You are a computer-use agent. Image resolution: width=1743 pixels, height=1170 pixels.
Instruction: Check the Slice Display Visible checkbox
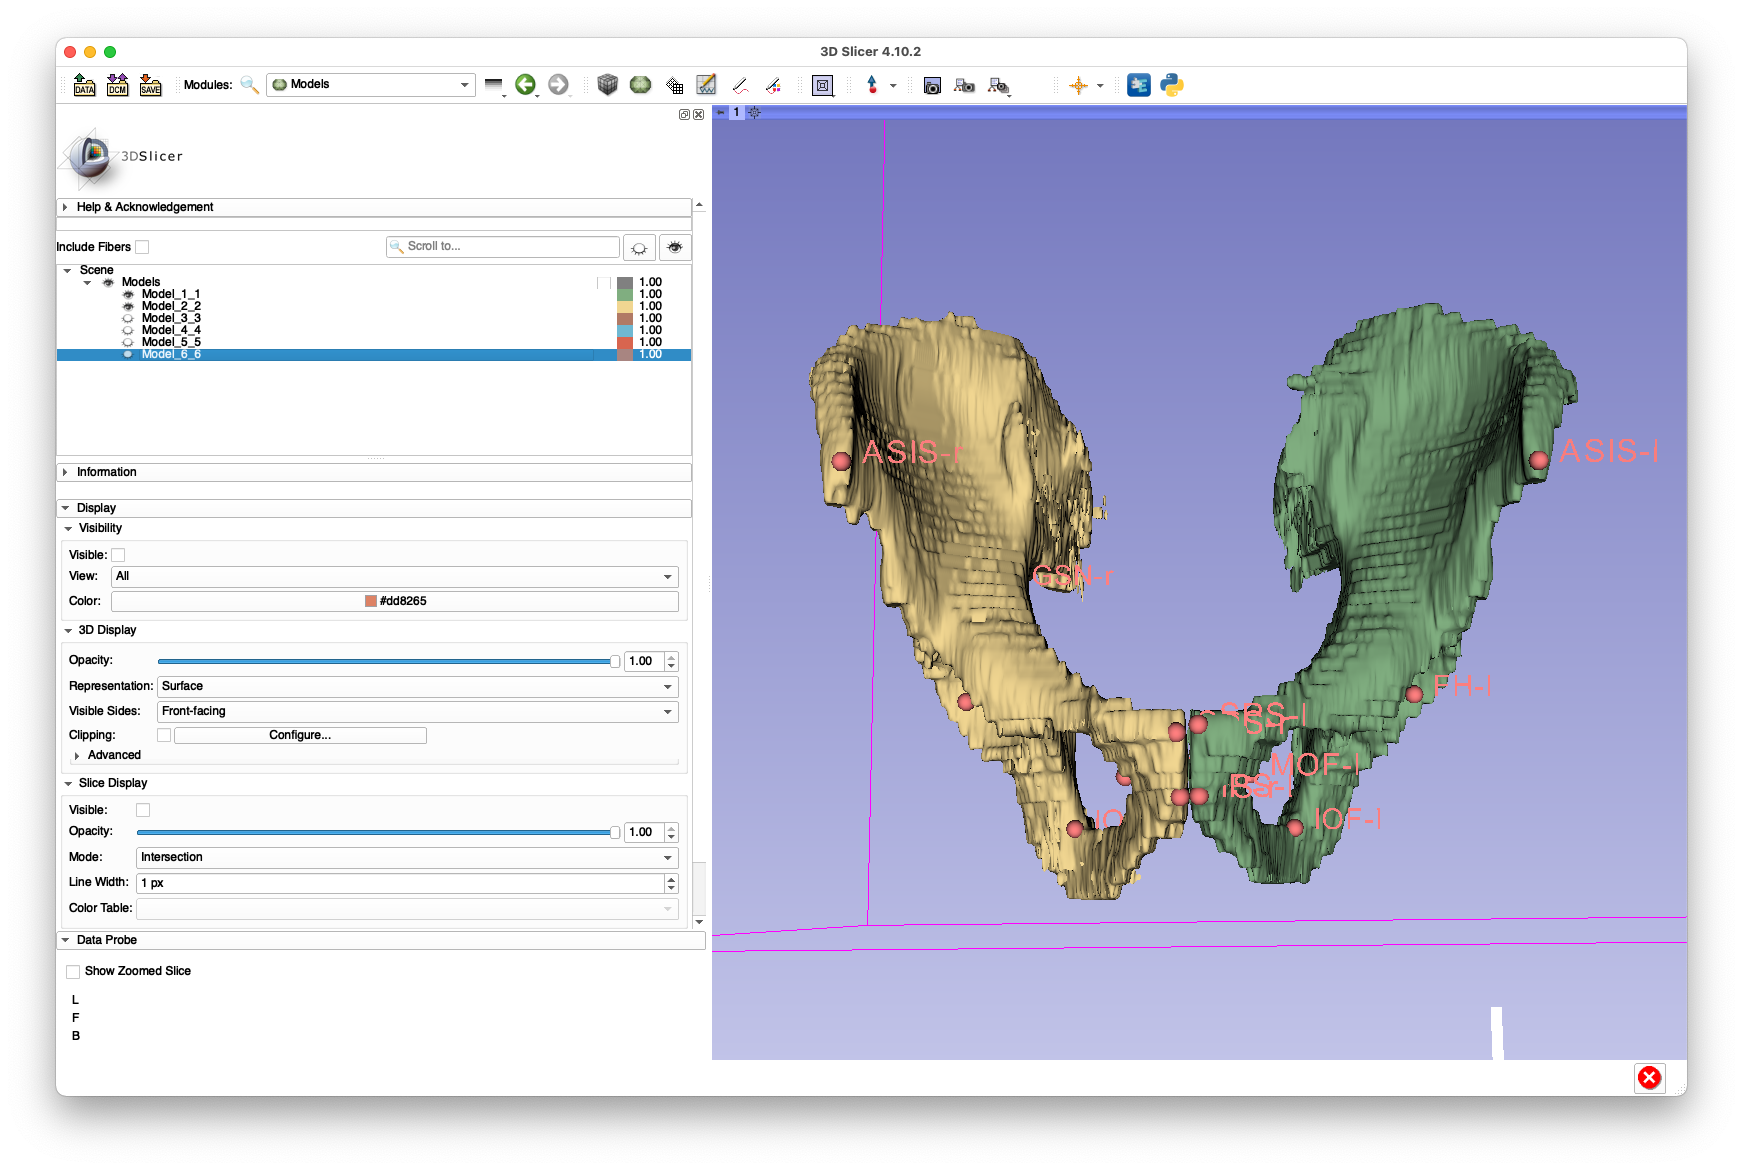coord(143,810)
